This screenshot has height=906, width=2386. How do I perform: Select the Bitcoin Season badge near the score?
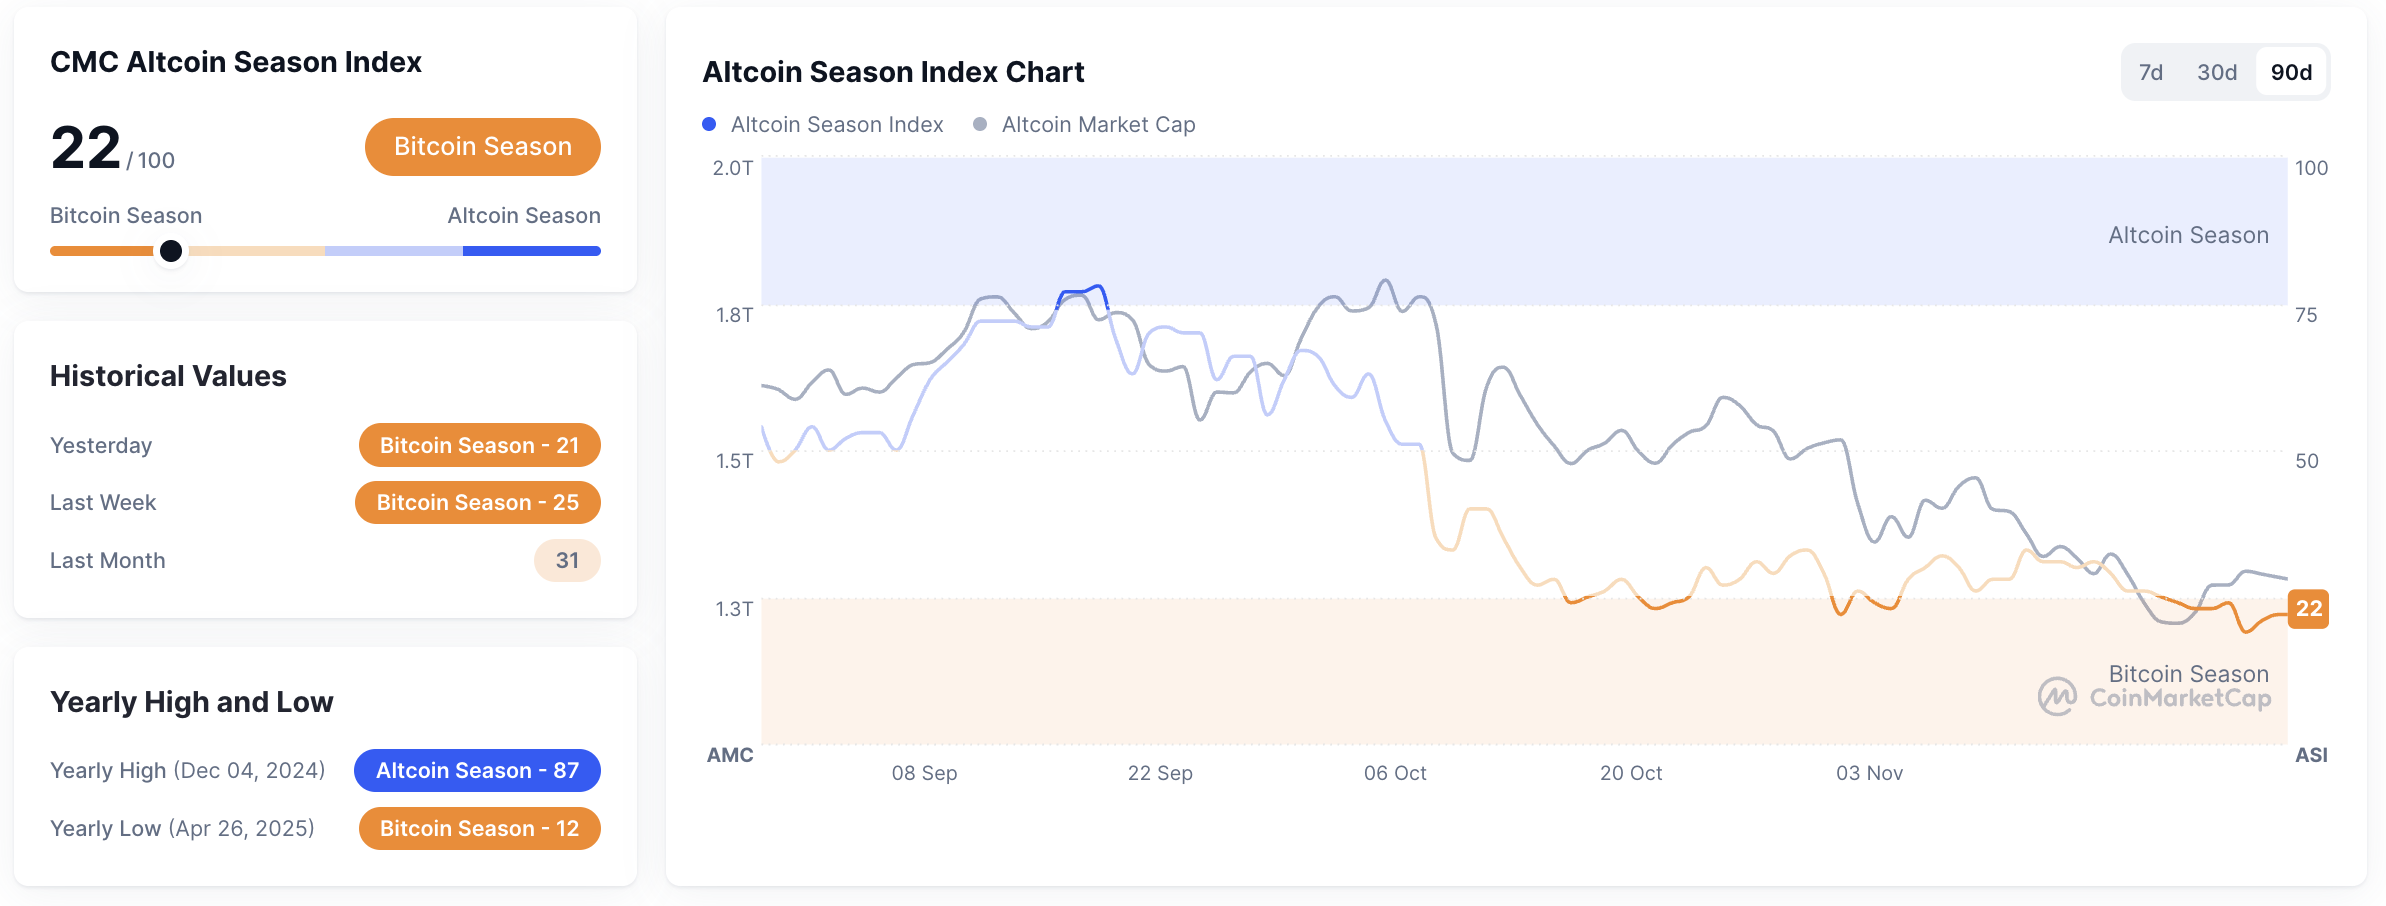(482, 146)
